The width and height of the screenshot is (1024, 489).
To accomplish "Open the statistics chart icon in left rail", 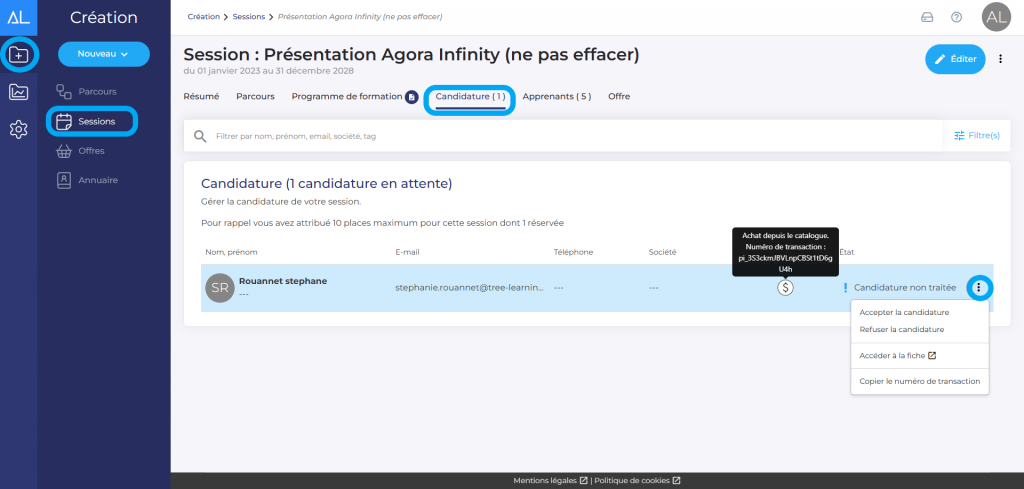I will 19,92.
